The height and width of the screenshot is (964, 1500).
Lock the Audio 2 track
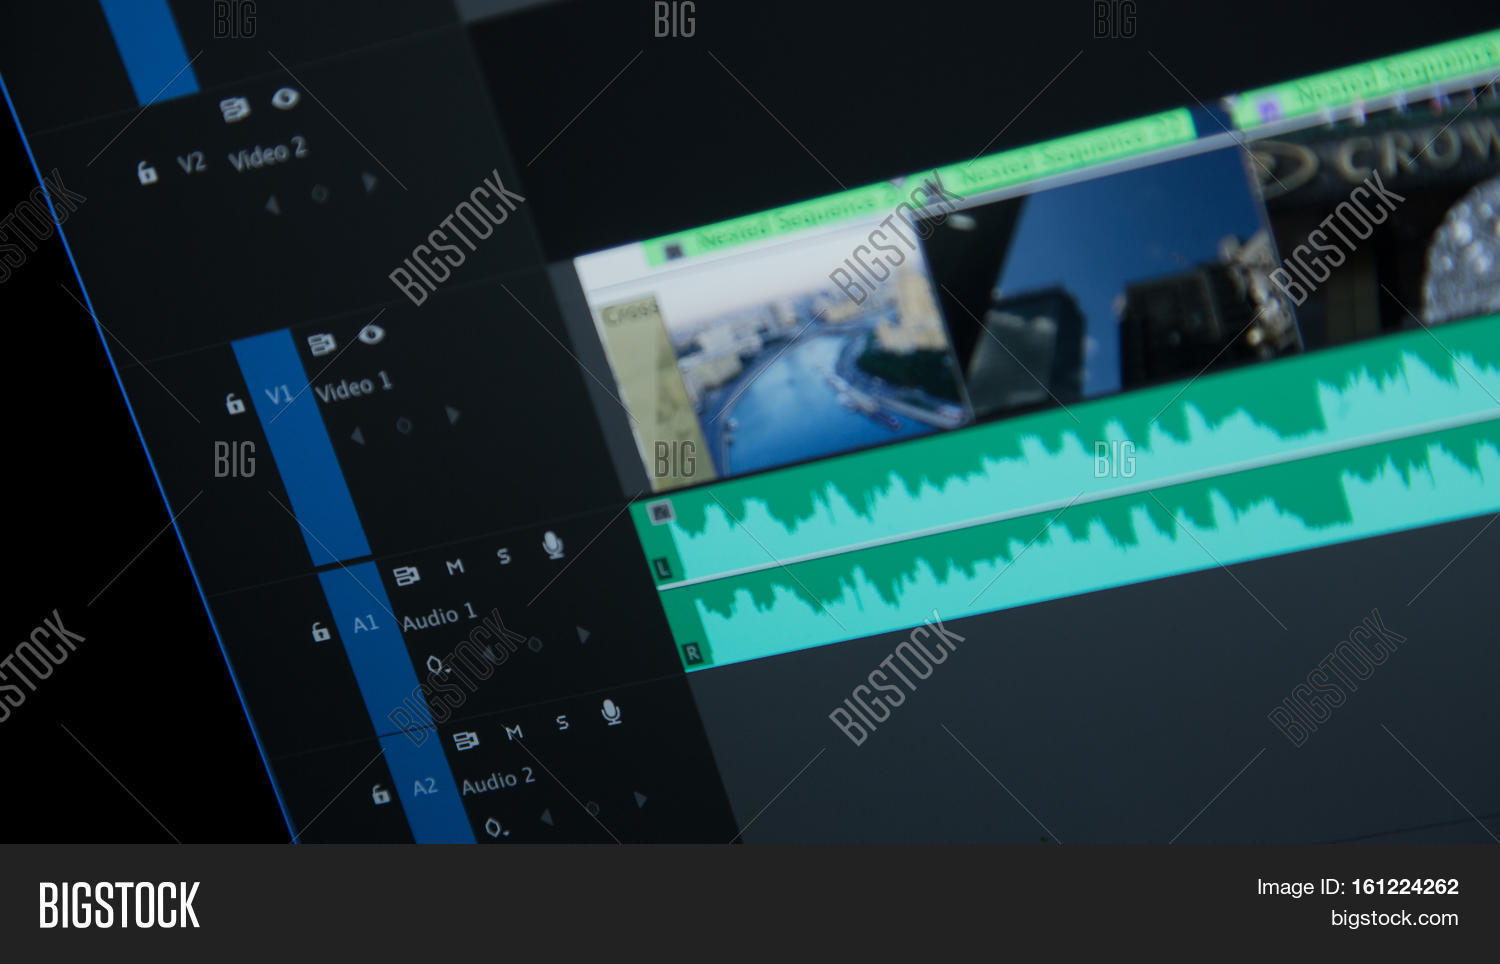click(x=380, y=794)
